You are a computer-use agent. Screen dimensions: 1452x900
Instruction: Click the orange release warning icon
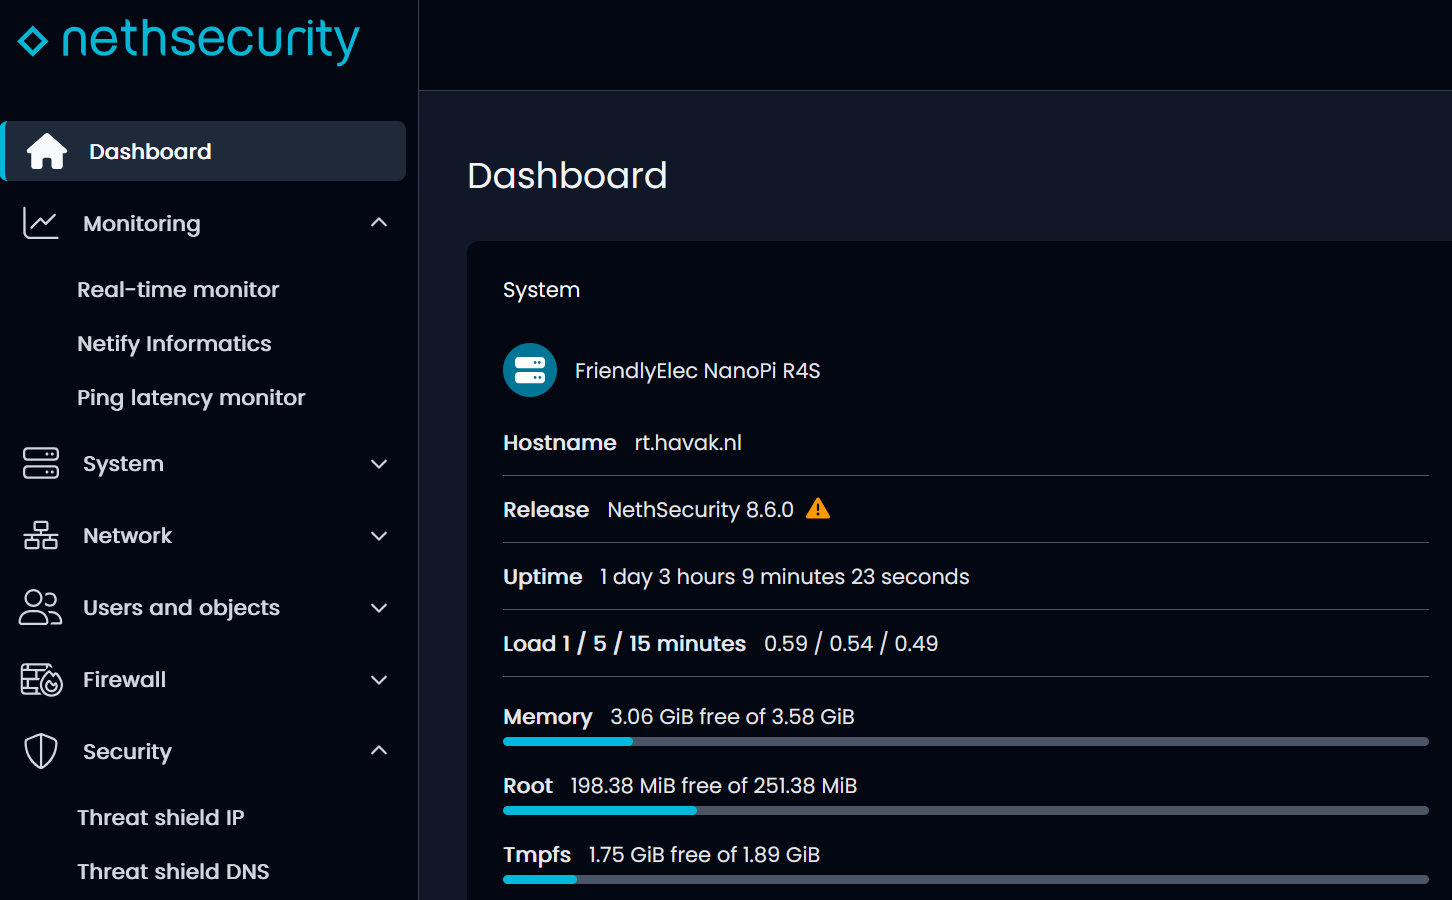click(818, 509)
